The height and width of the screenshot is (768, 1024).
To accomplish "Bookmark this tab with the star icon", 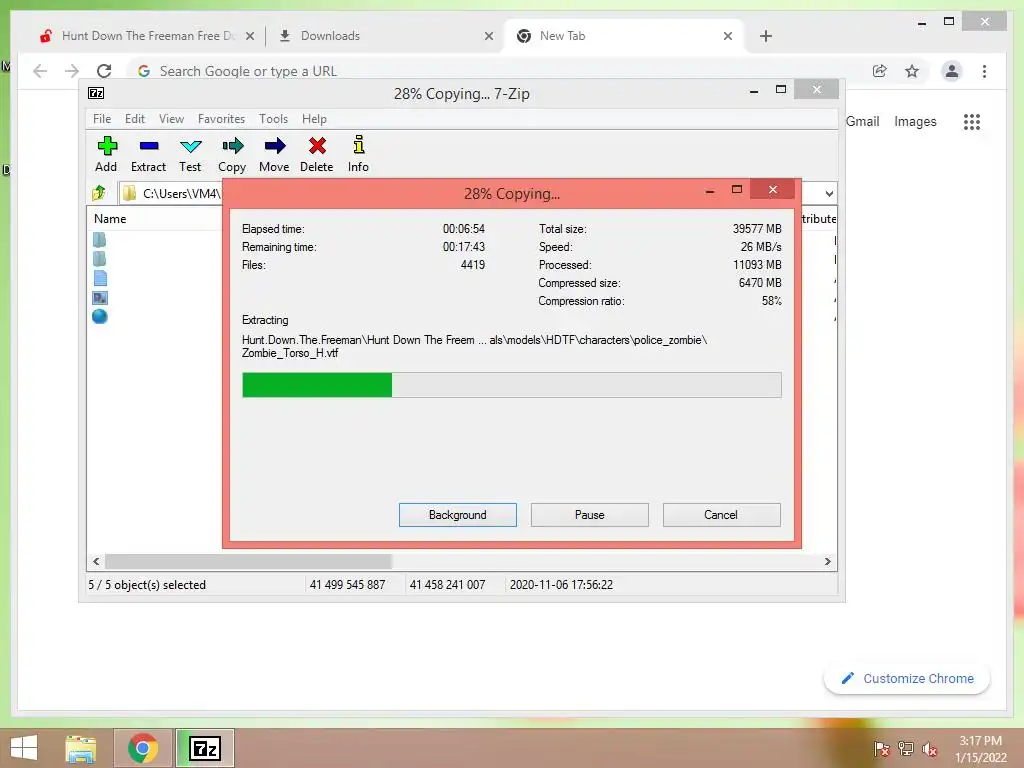I will pyautogui.click(x=912, y=71).
